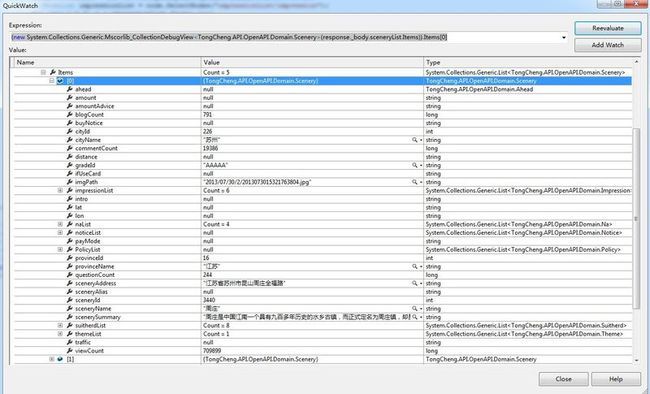Click the object icon of [0] row
This screenshot has height=394, width=650.
coord(60,80)
